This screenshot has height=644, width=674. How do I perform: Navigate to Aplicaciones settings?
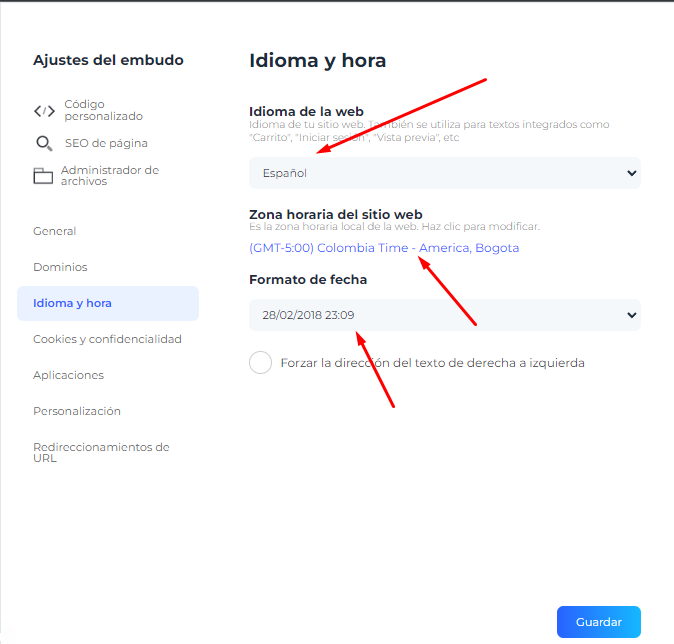tap(68, 375)
